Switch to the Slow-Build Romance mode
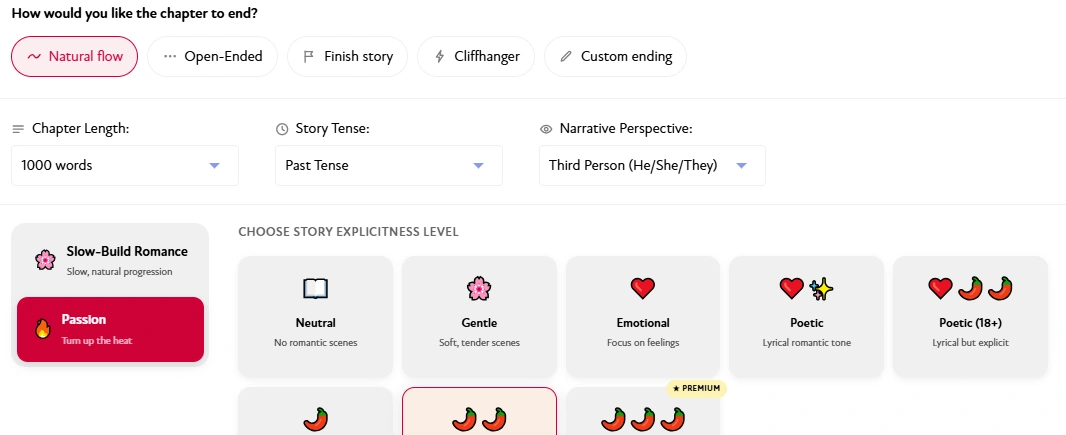The height and width of the screenshot is (435, 1066). 110,260
